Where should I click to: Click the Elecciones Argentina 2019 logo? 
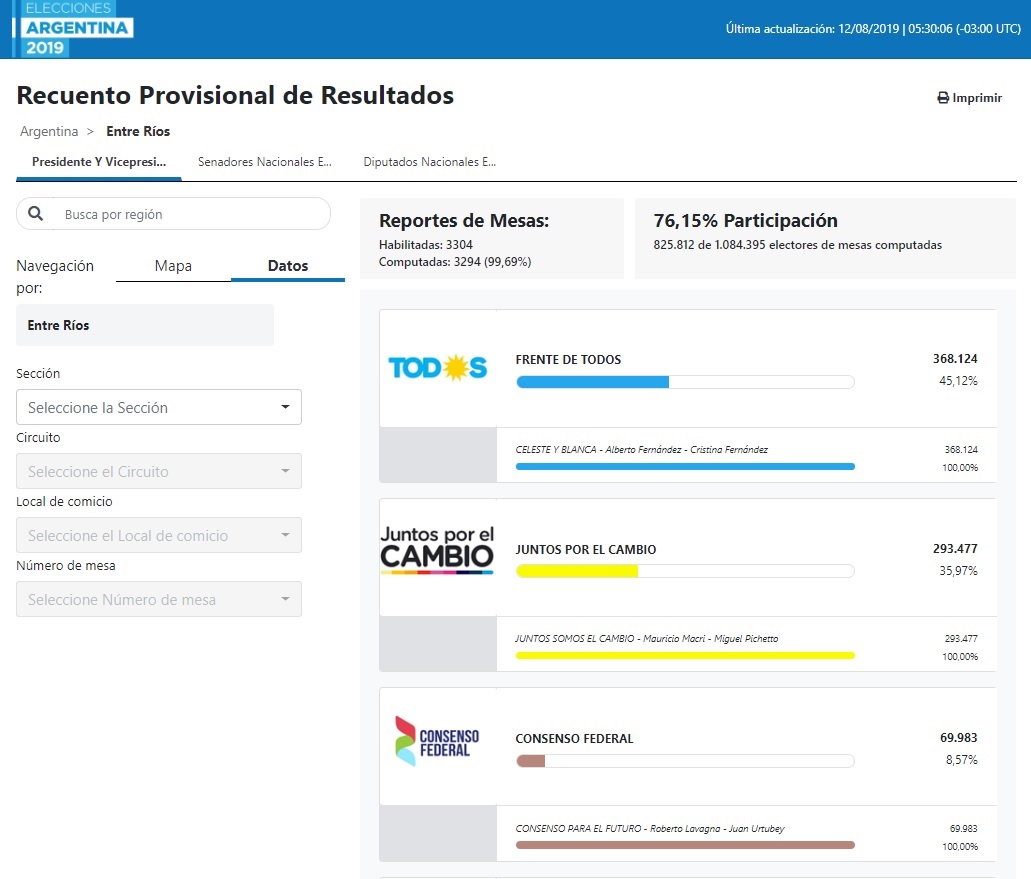point(73,28)
